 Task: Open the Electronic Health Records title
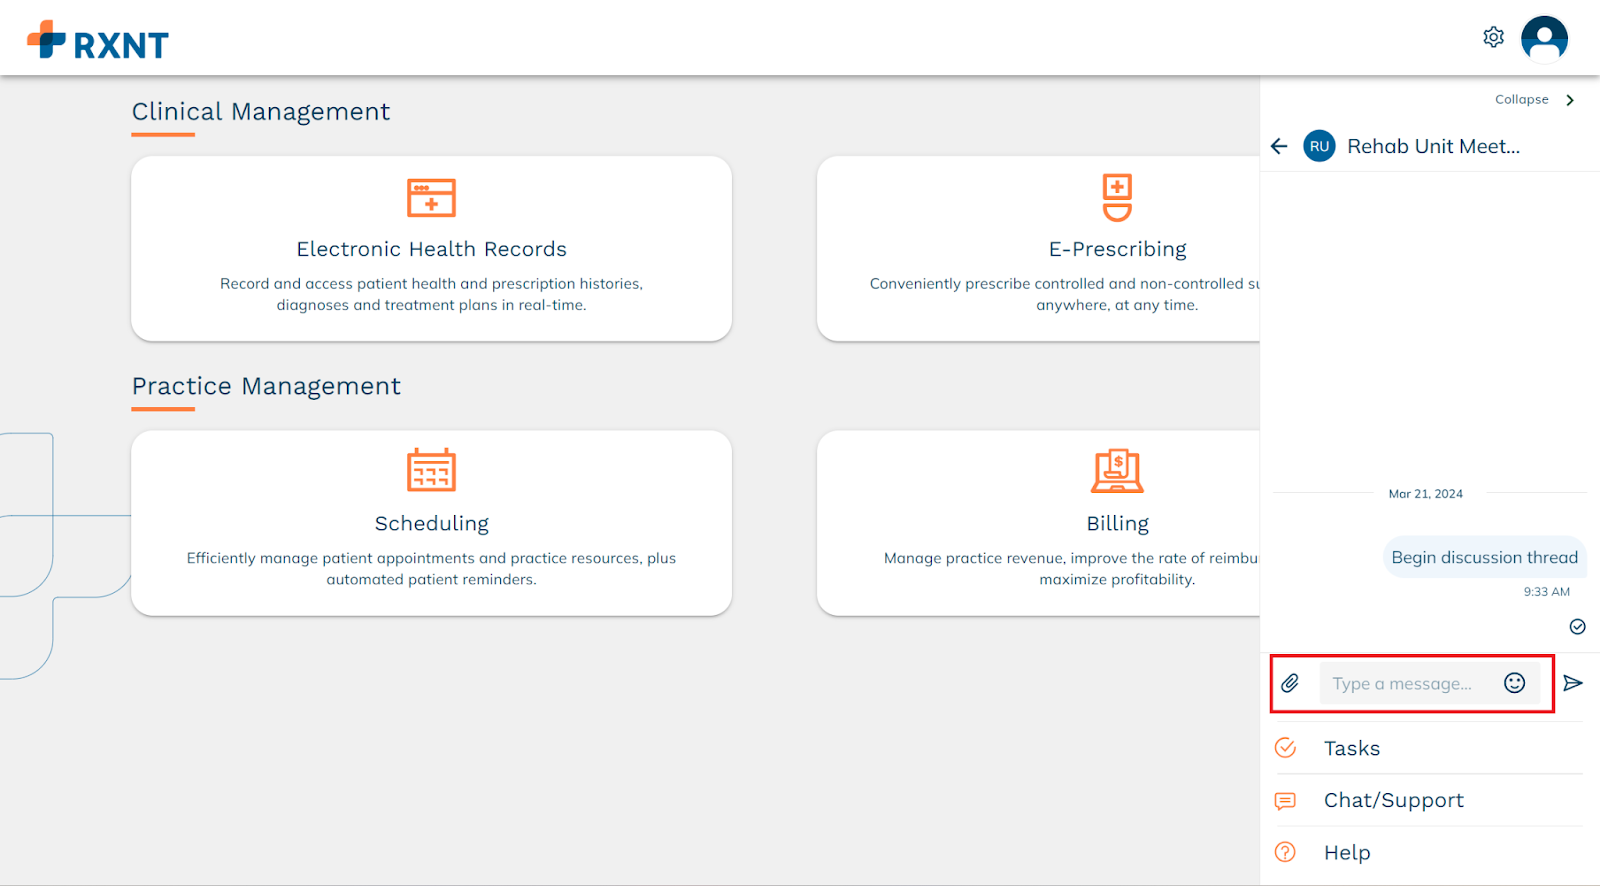tap(431, 249)
